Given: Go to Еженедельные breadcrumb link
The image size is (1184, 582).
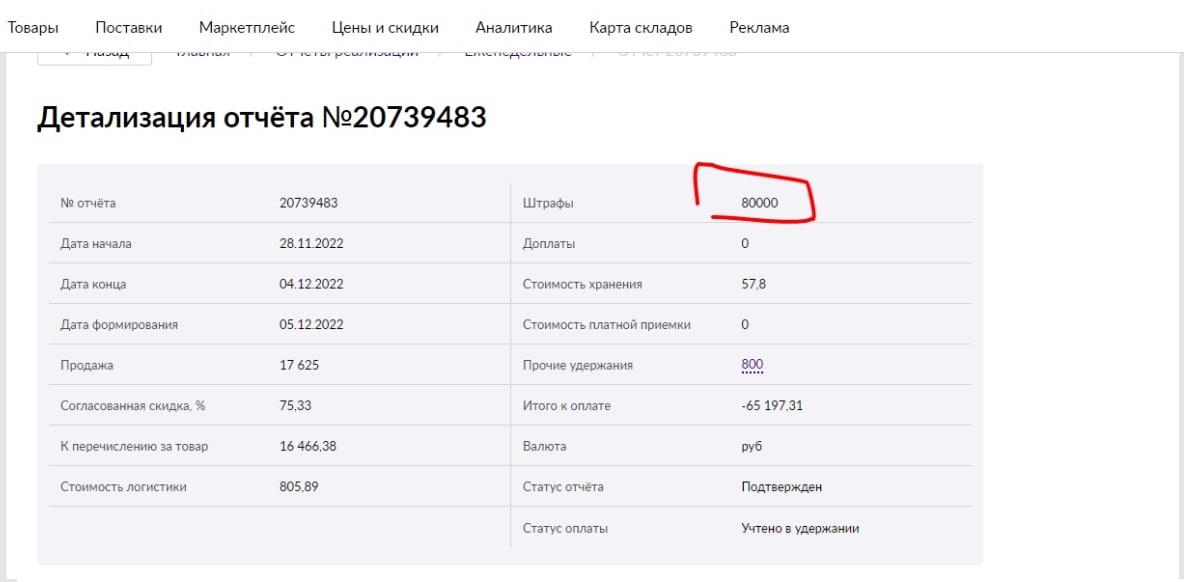Looking at the screenshot, I should [x=518, y=53].
